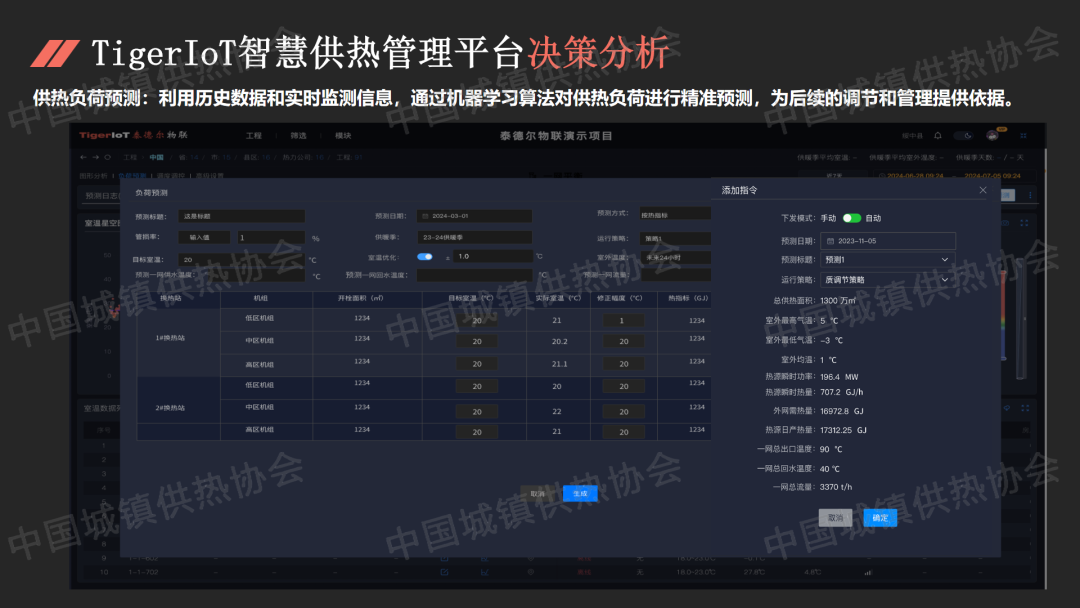
Task: Toggle the 室温优化 switch
Action: click(x=425, y=257)
